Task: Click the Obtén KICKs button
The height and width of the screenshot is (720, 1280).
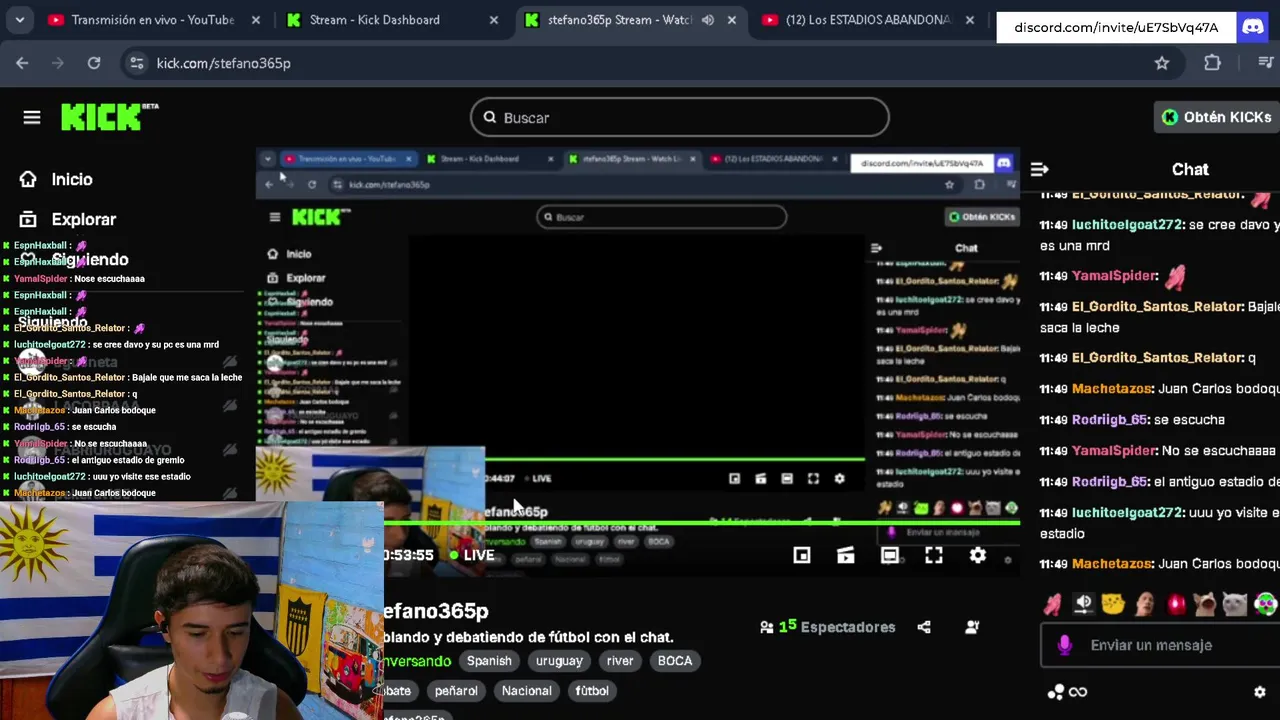Action: coord(1216,117)
